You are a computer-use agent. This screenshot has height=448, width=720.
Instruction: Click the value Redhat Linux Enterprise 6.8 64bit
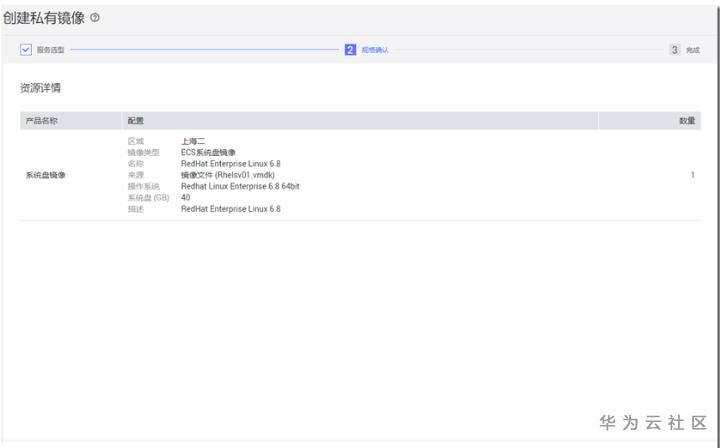coord(240,186)
